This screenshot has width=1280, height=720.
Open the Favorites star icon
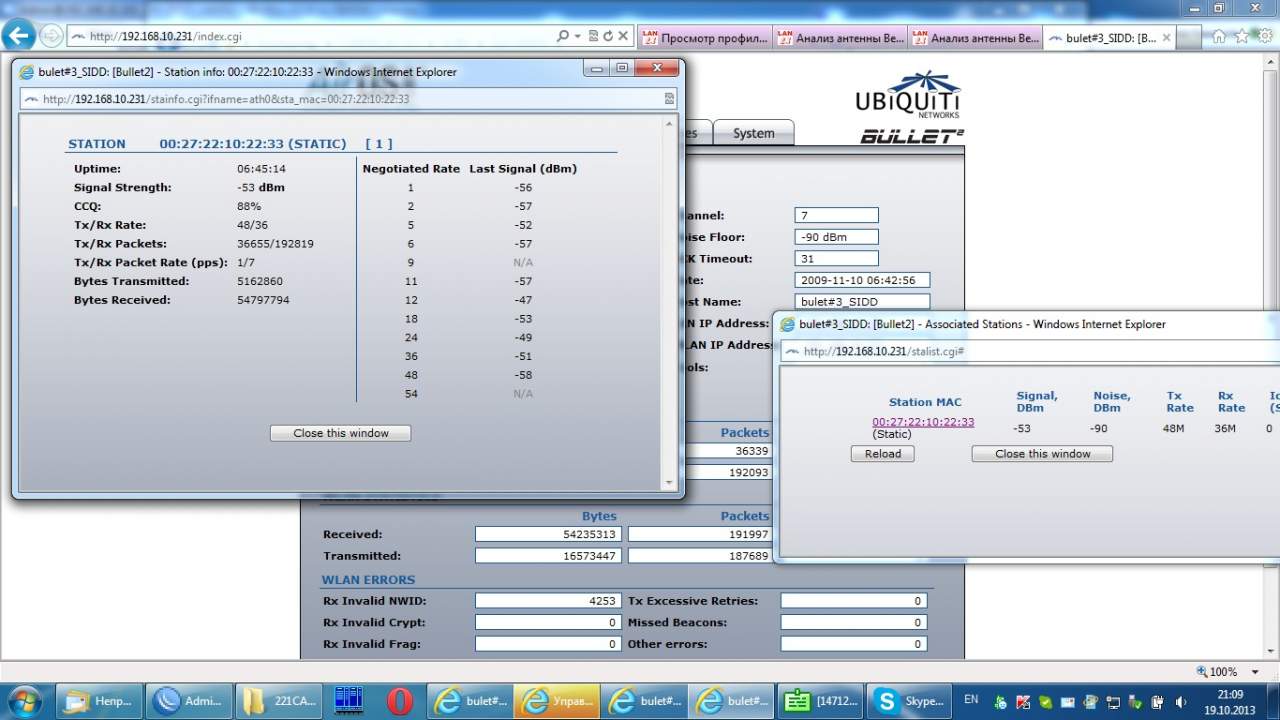1241,36
